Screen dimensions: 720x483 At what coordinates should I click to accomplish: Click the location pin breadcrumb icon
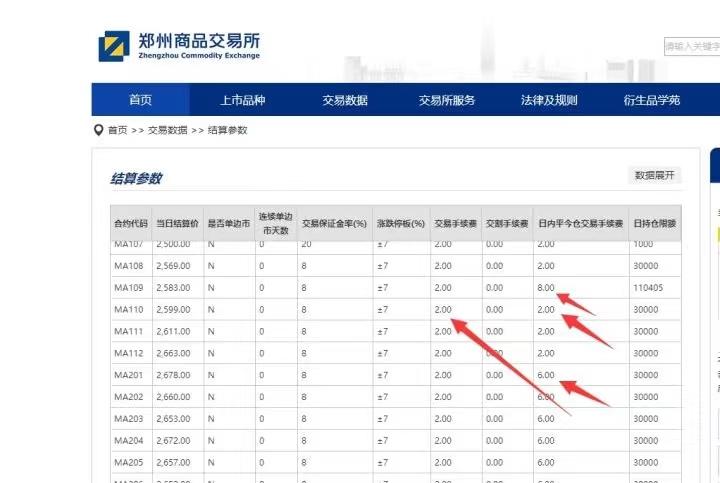(x=98, y=130)
